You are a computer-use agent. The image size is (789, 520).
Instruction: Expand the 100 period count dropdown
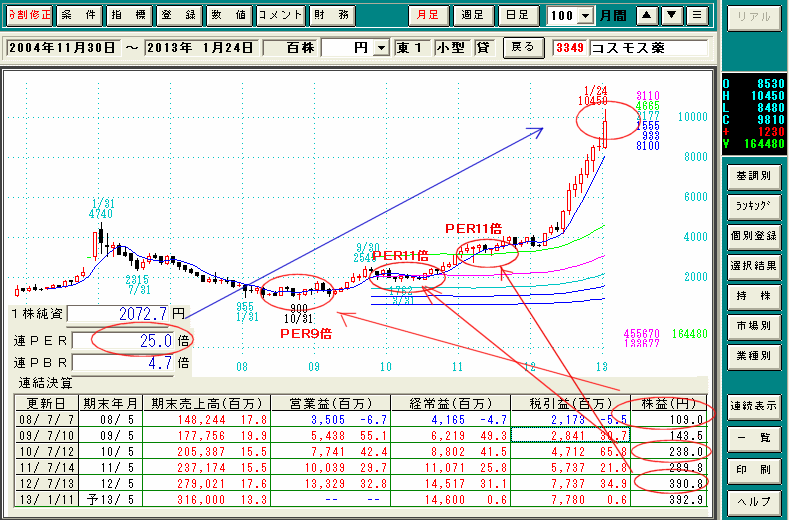pos(585,16)
